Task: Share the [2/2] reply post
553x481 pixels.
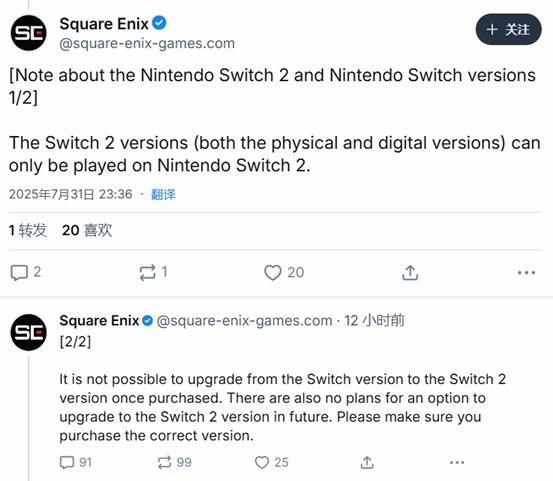Action: coord(367,462)
